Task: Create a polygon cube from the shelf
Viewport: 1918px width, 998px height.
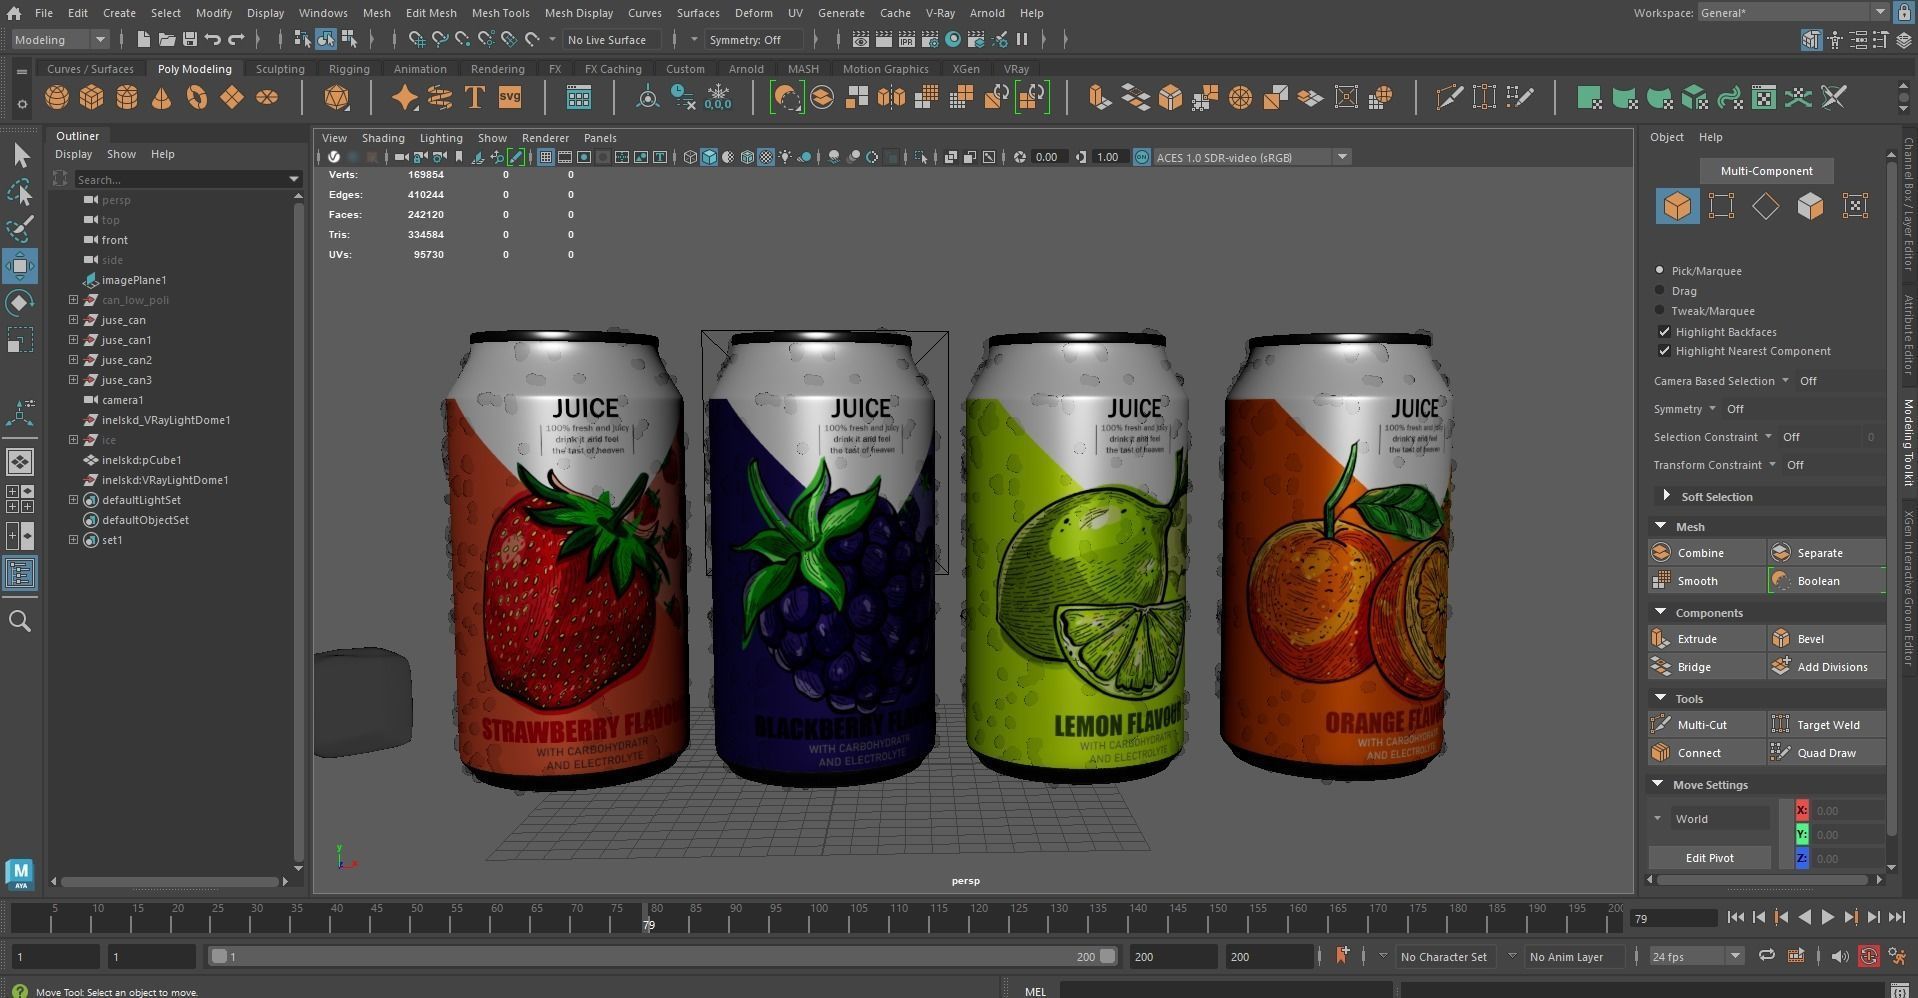Action: (92, 98)
